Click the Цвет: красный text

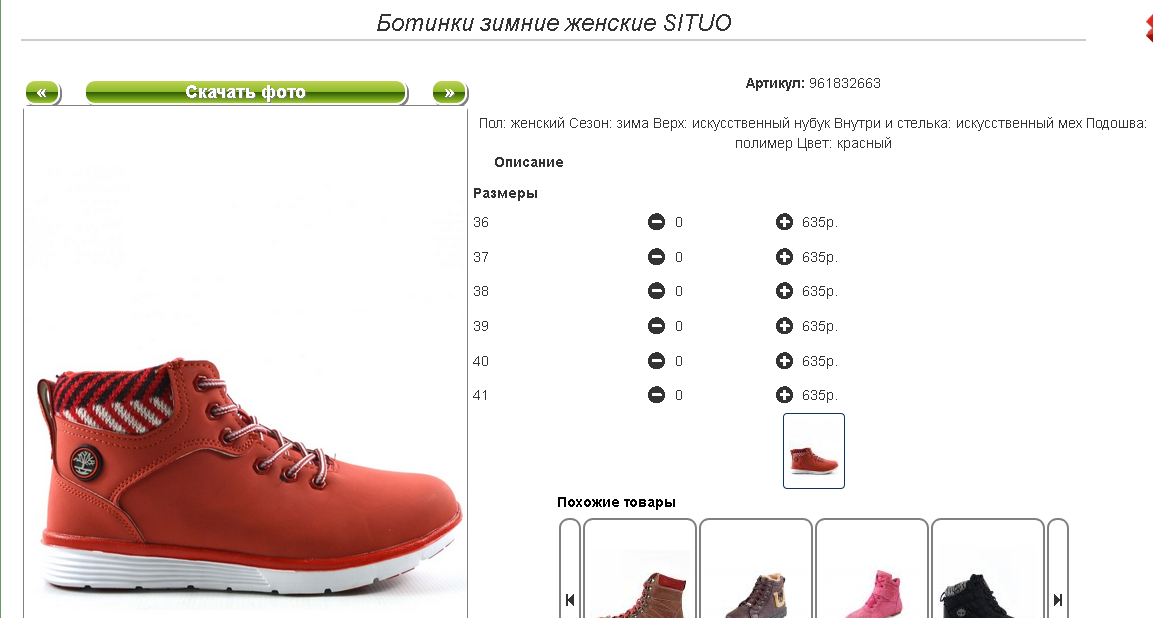coord(844,143)
